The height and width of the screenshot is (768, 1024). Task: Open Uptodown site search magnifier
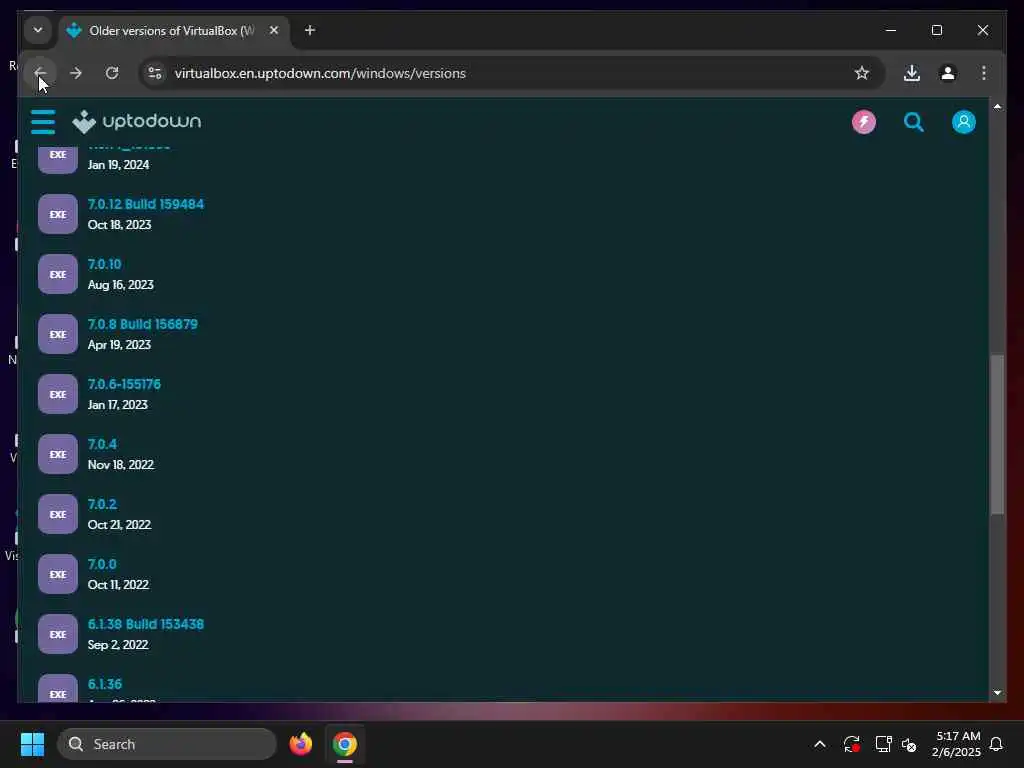pyautogui.click(x=913, y=122)
